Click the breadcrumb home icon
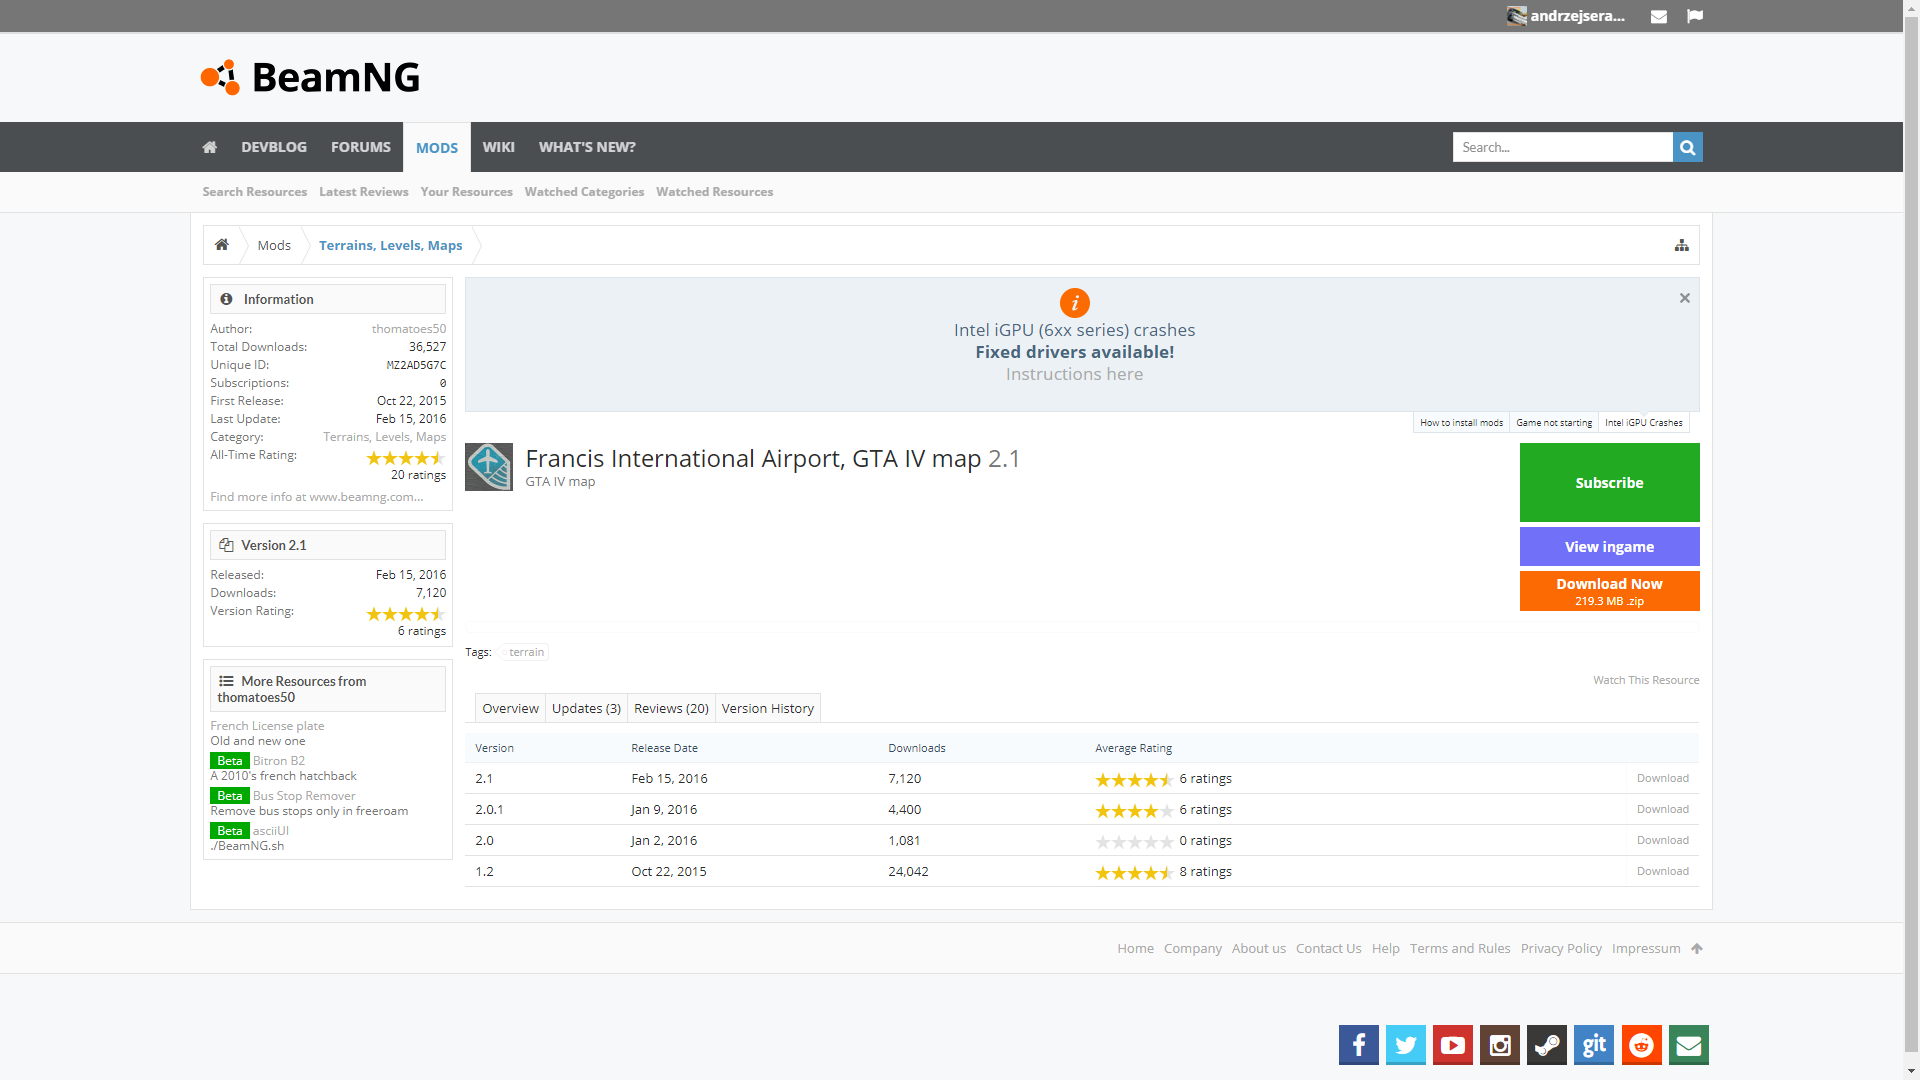 [222, 245]
